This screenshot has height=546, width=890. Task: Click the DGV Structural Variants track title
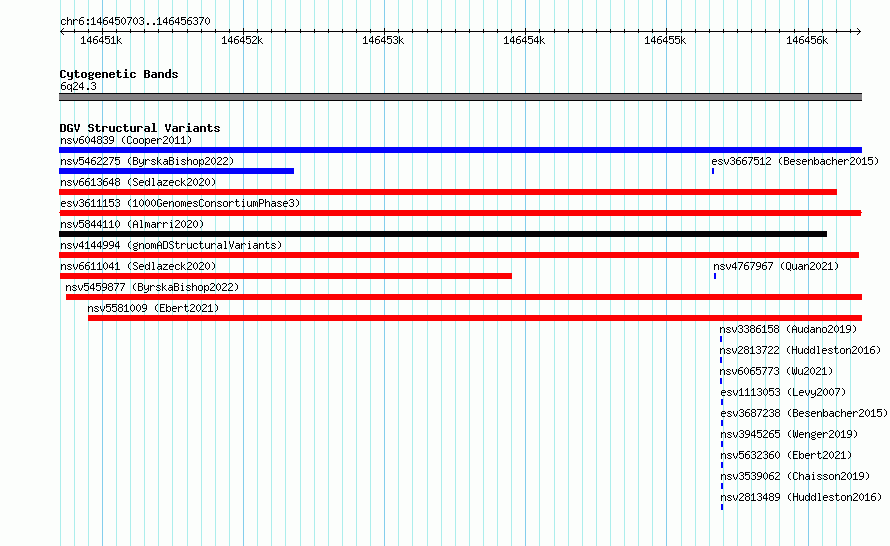click(140, 128)
